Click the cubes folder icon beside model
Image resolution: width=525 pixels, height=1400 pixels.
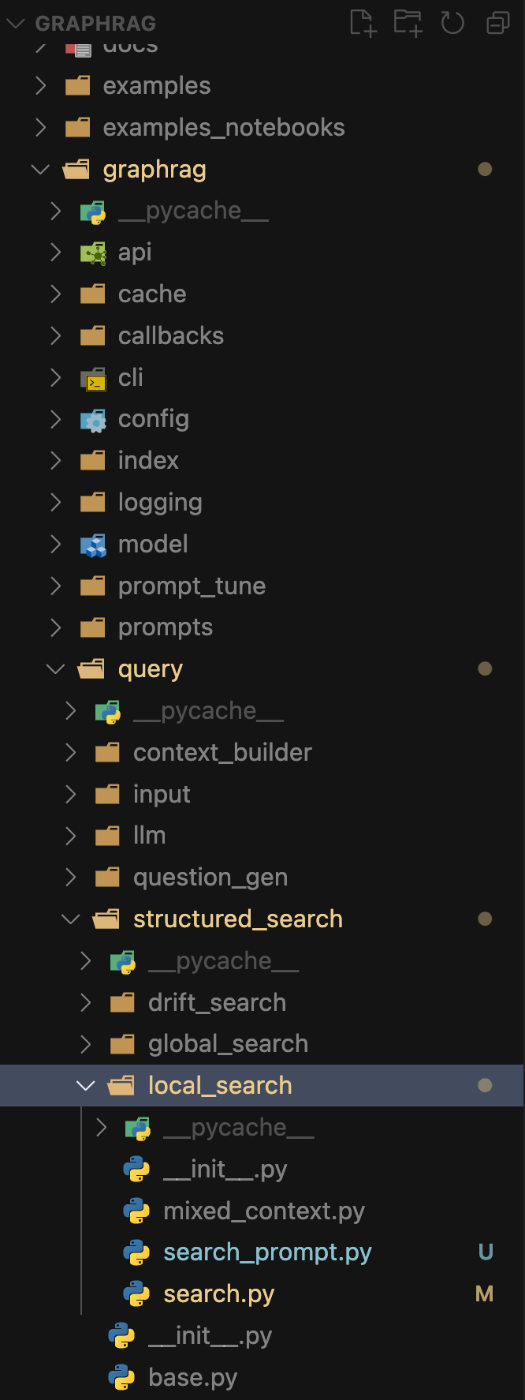93,544
